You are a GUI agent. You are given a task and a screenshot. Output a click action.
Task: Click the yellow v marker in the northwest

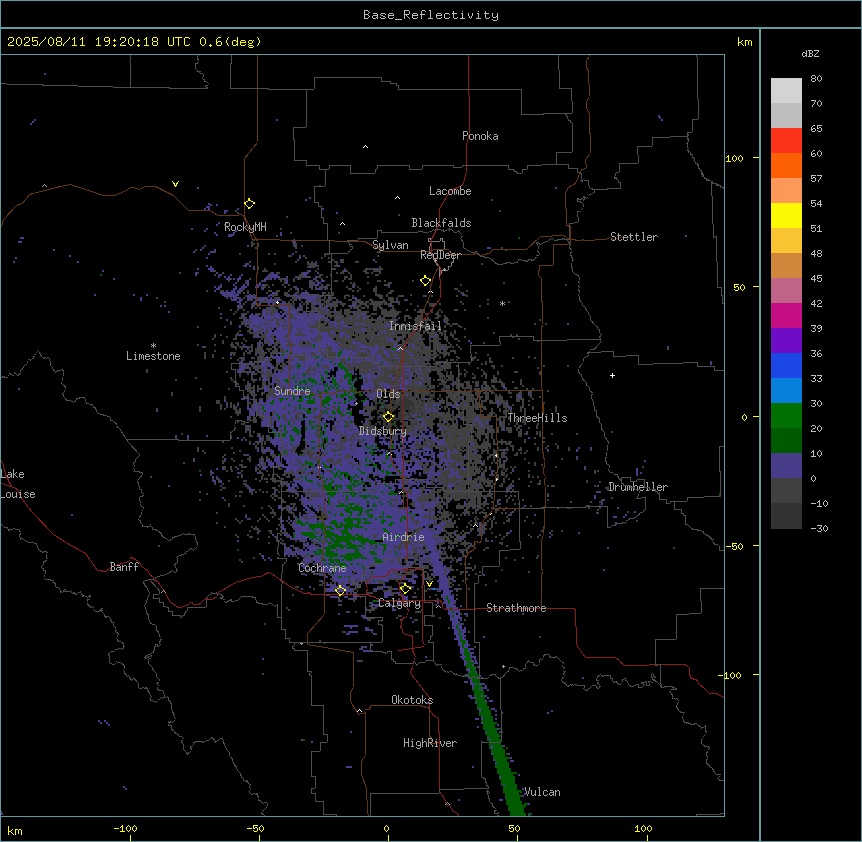[175, 184]
